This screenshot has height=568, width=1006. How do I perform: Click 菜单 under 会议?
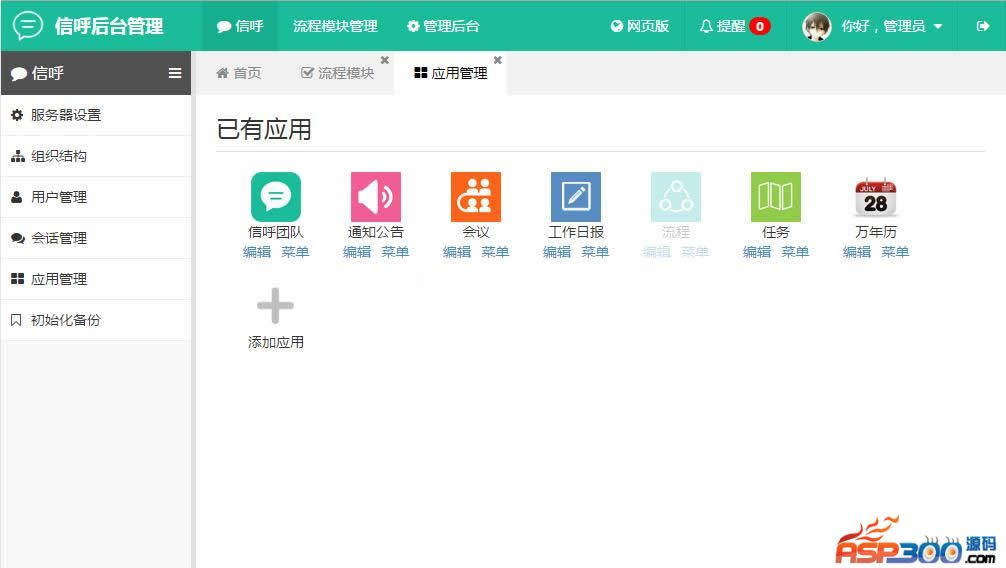(x=495, y=252)
